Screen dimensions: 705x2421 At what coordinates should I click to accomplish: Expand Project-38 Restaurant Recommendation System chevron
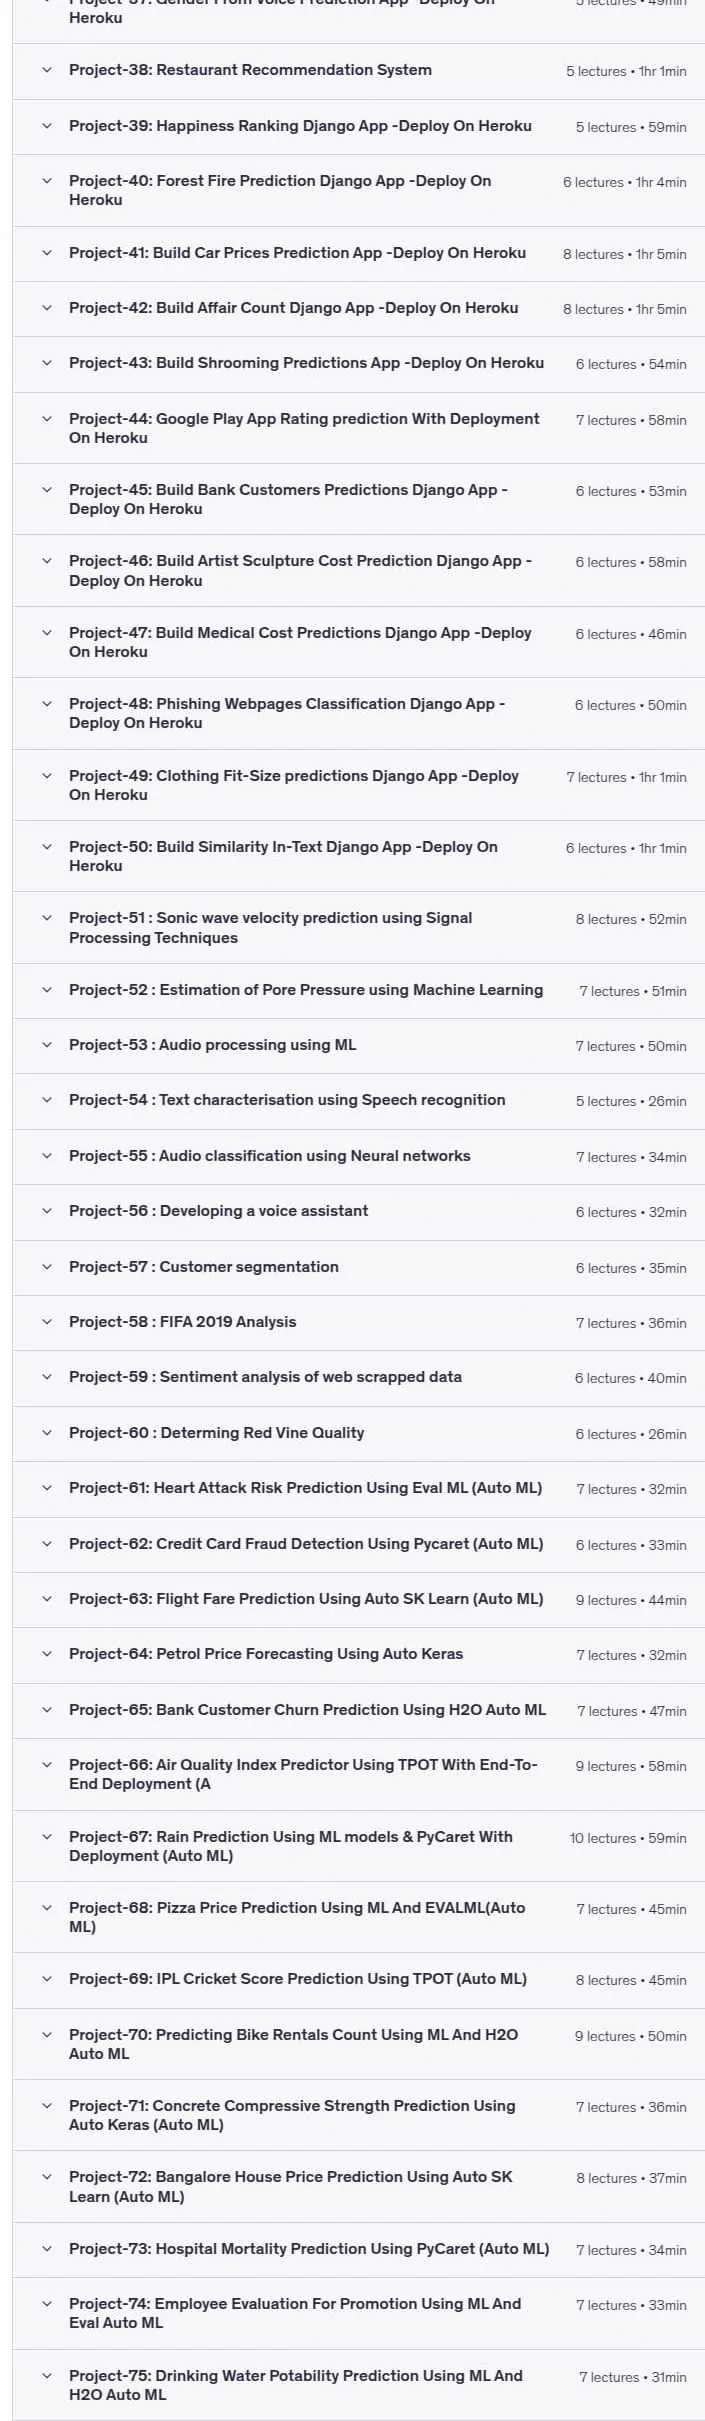pos(46,70)
